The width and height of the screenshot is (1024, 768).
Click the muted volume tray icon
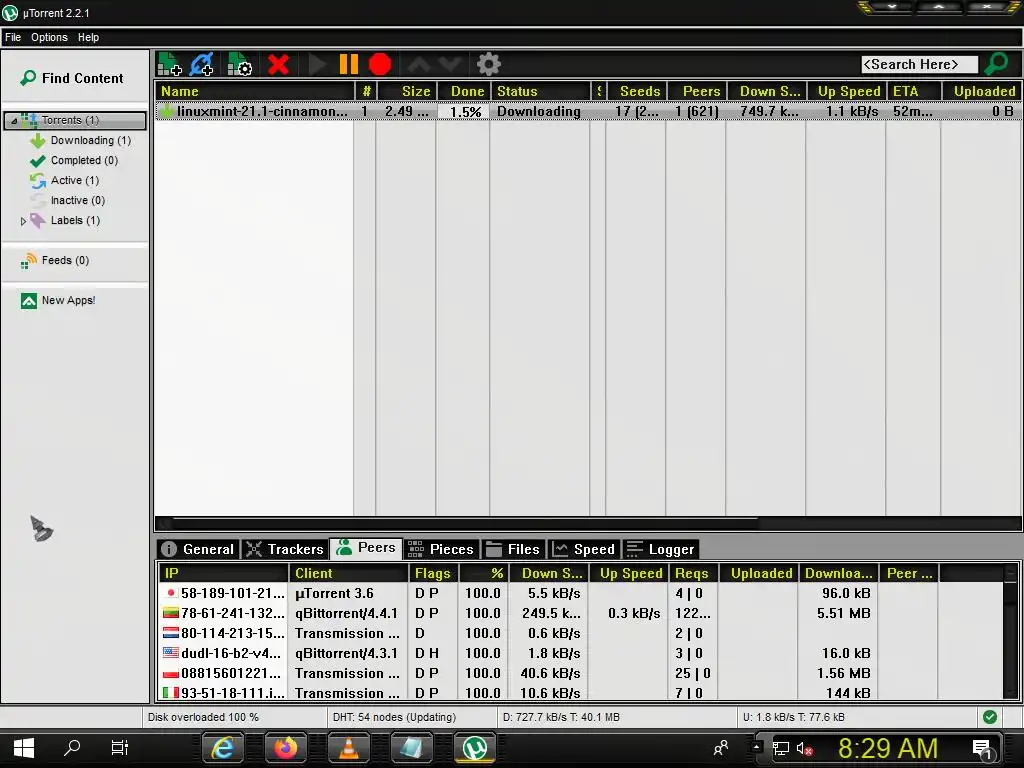pyautogui.click(x=804, y=748)
